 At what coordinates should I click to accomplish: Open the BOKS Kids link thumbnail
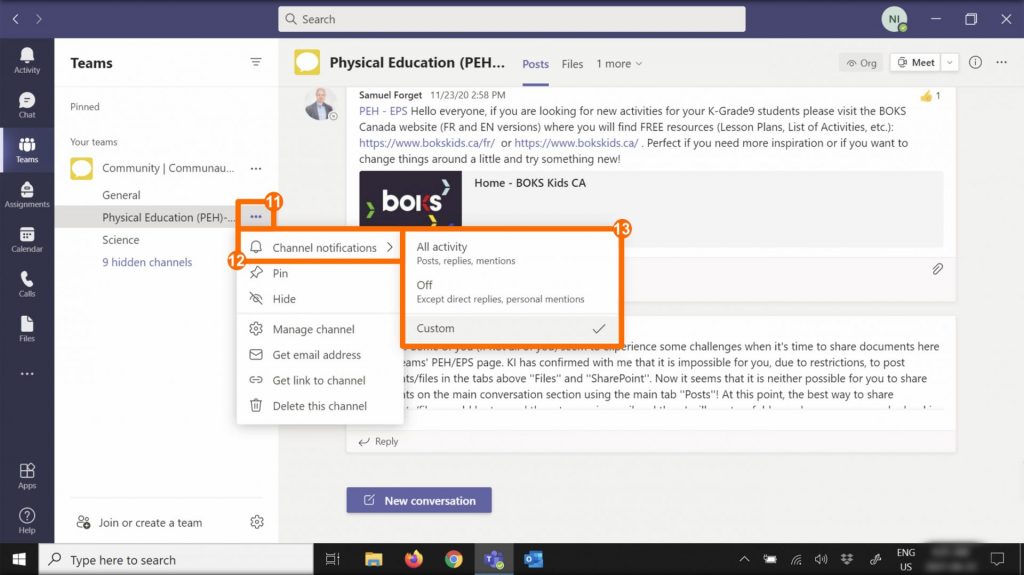point(410,199)
